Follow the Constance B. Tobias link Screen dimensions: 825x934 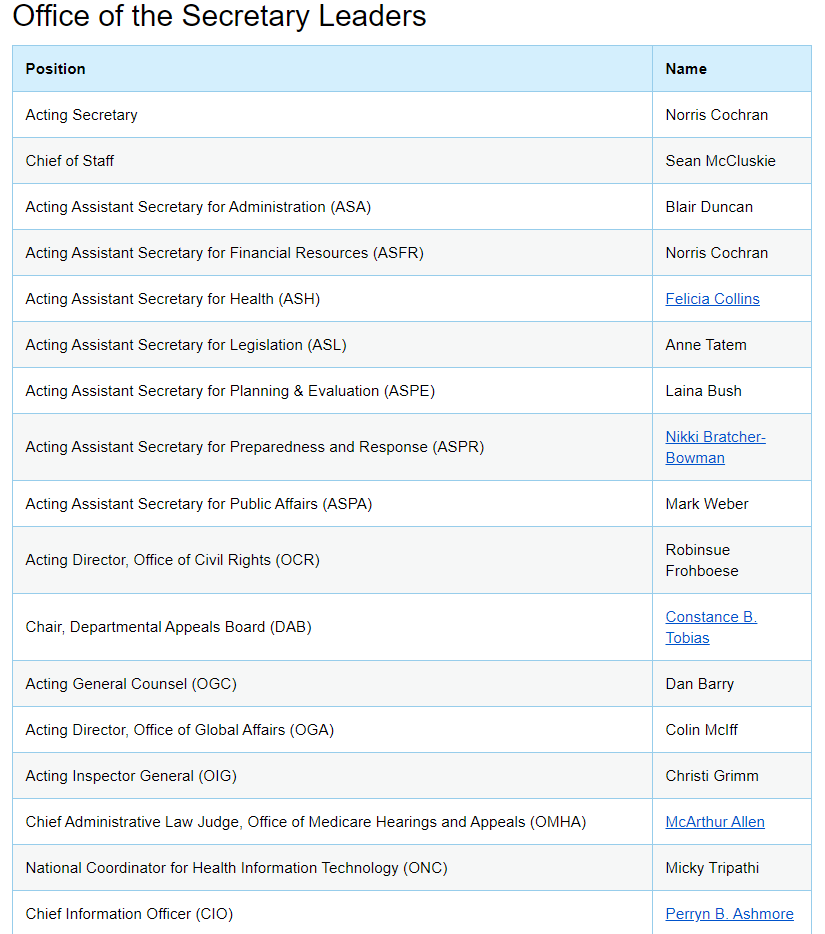(x=711, y=627)
